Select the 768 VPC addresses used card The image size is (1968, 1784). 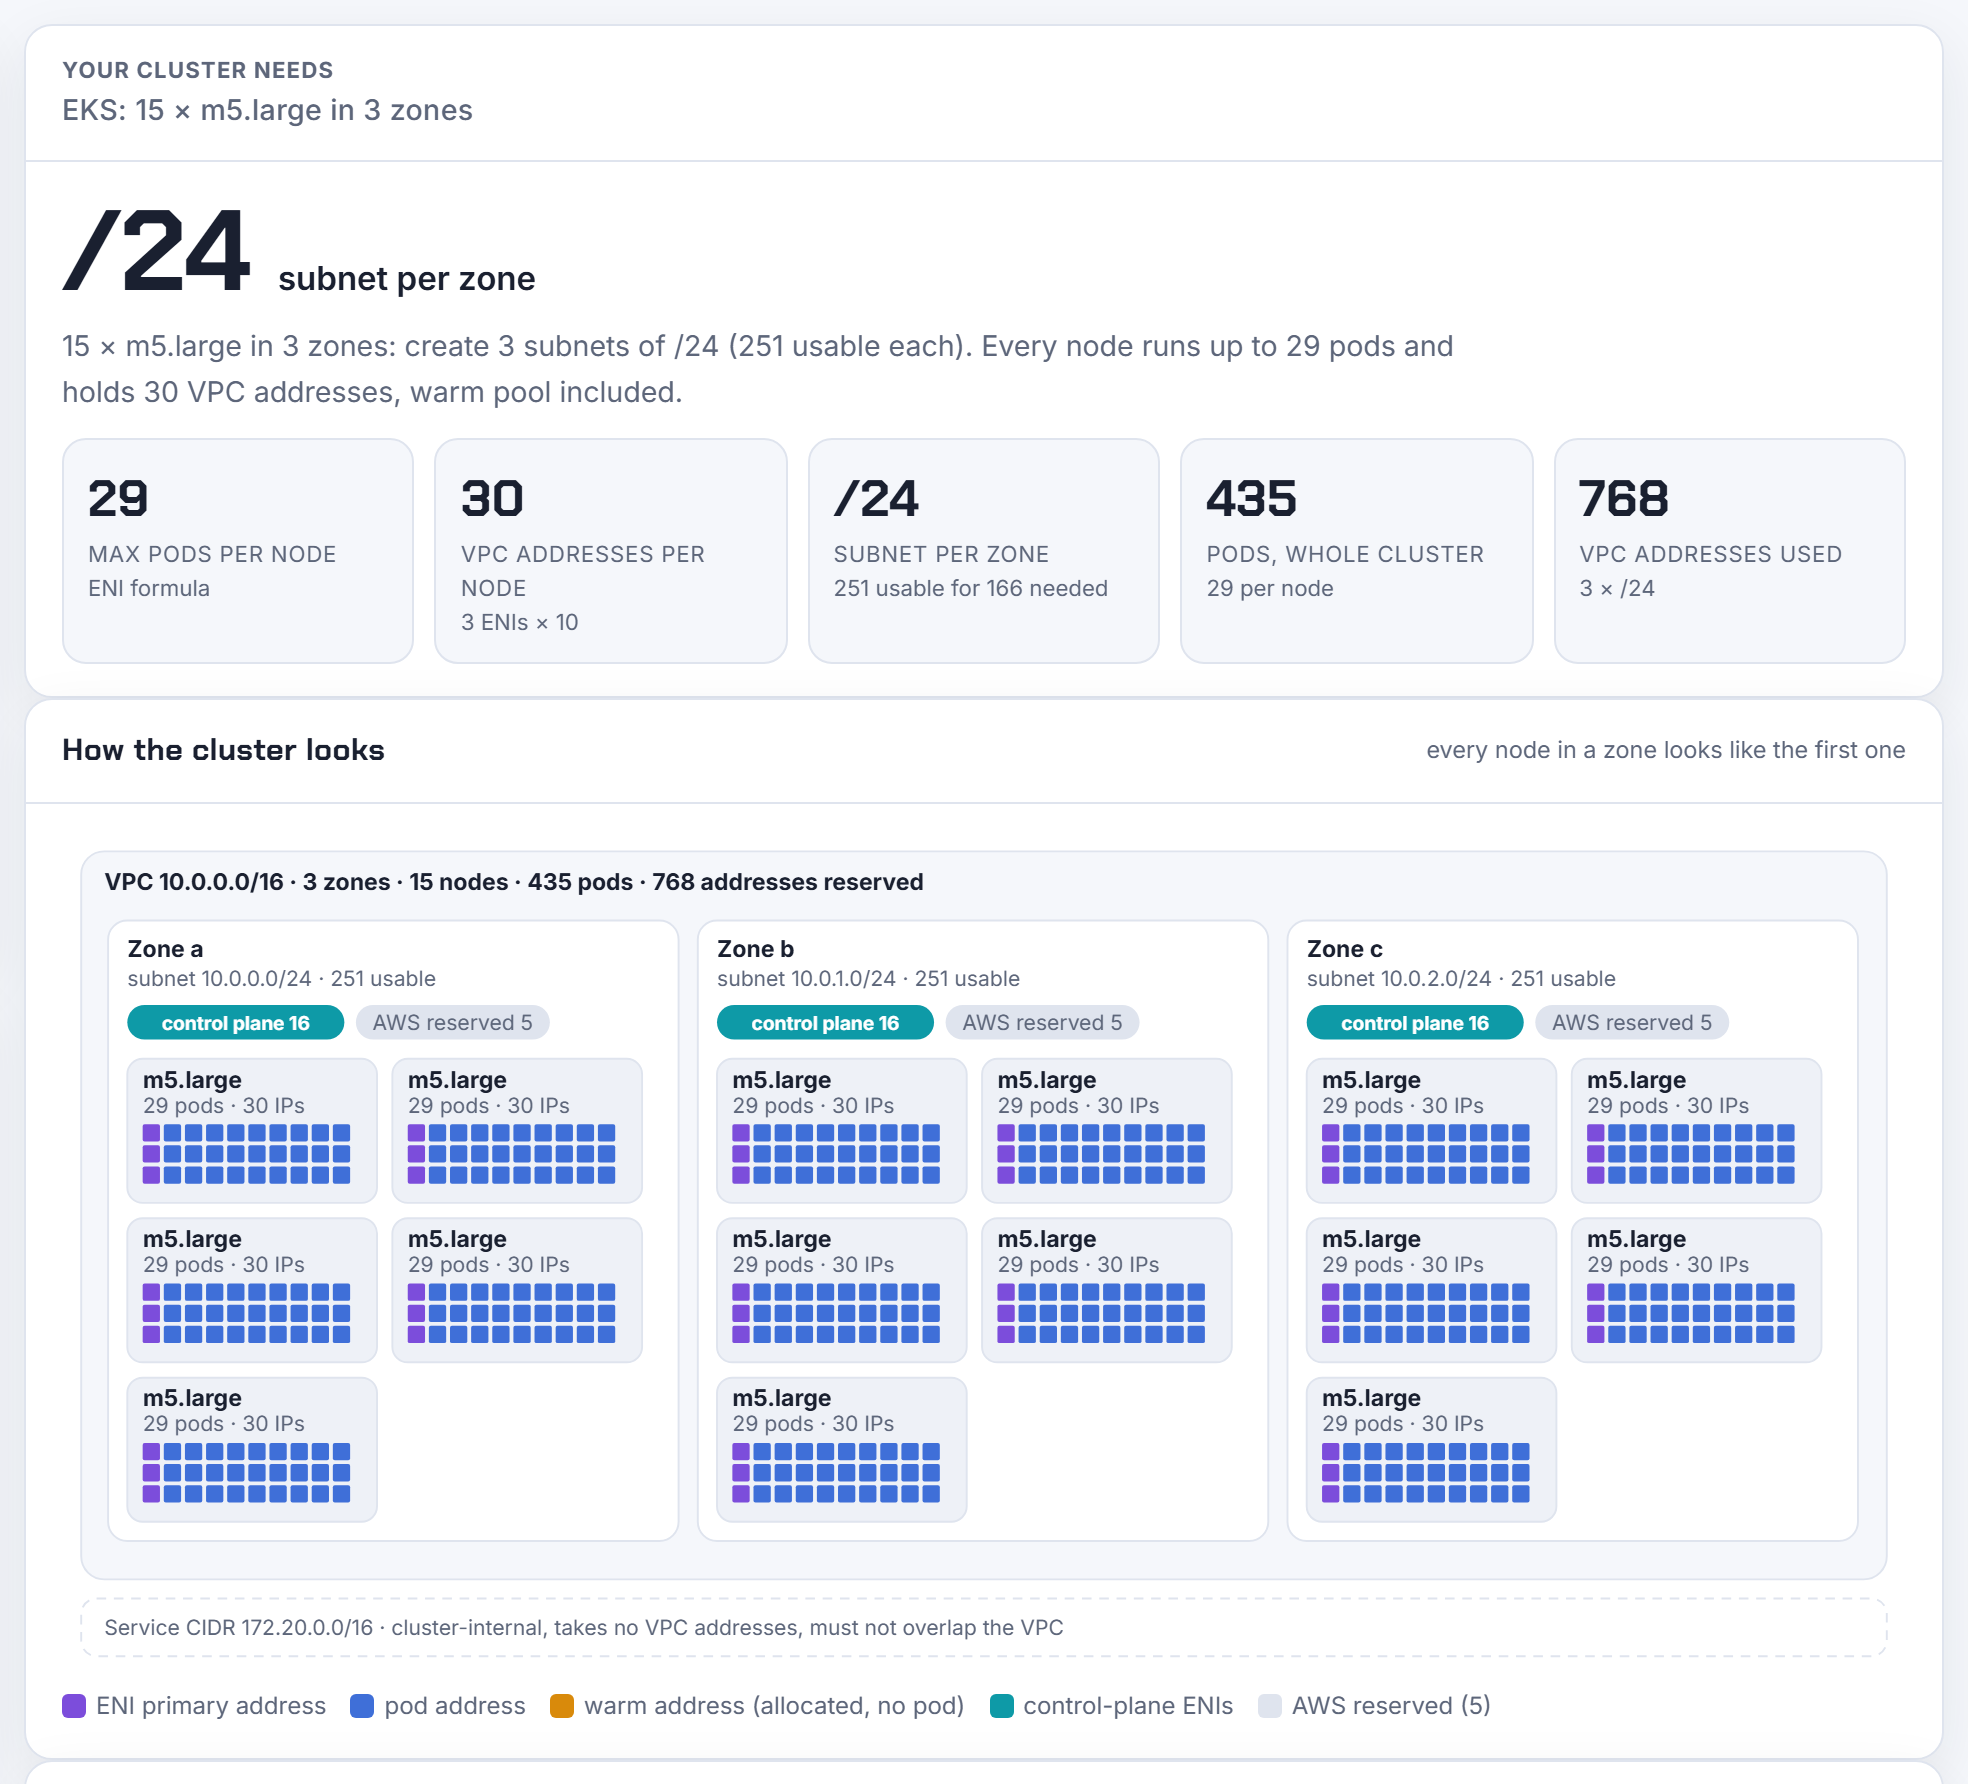pyautogui.click(x=1730, y=551)
